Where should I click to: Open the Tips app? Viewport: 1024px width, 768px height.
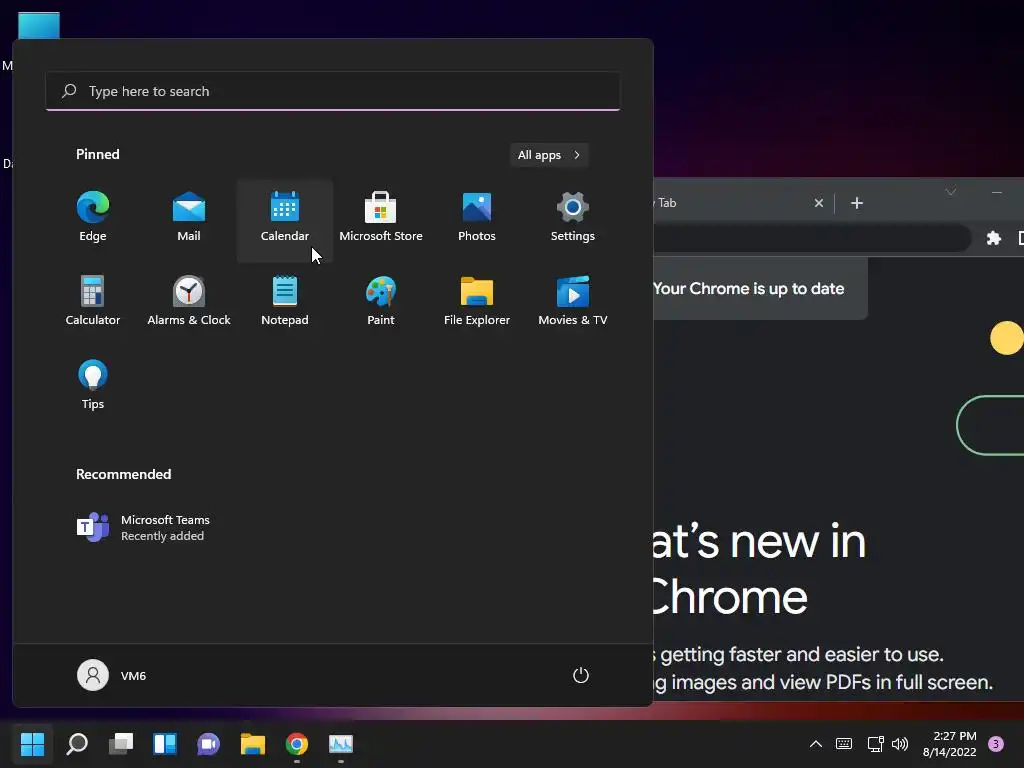(93, 385)
